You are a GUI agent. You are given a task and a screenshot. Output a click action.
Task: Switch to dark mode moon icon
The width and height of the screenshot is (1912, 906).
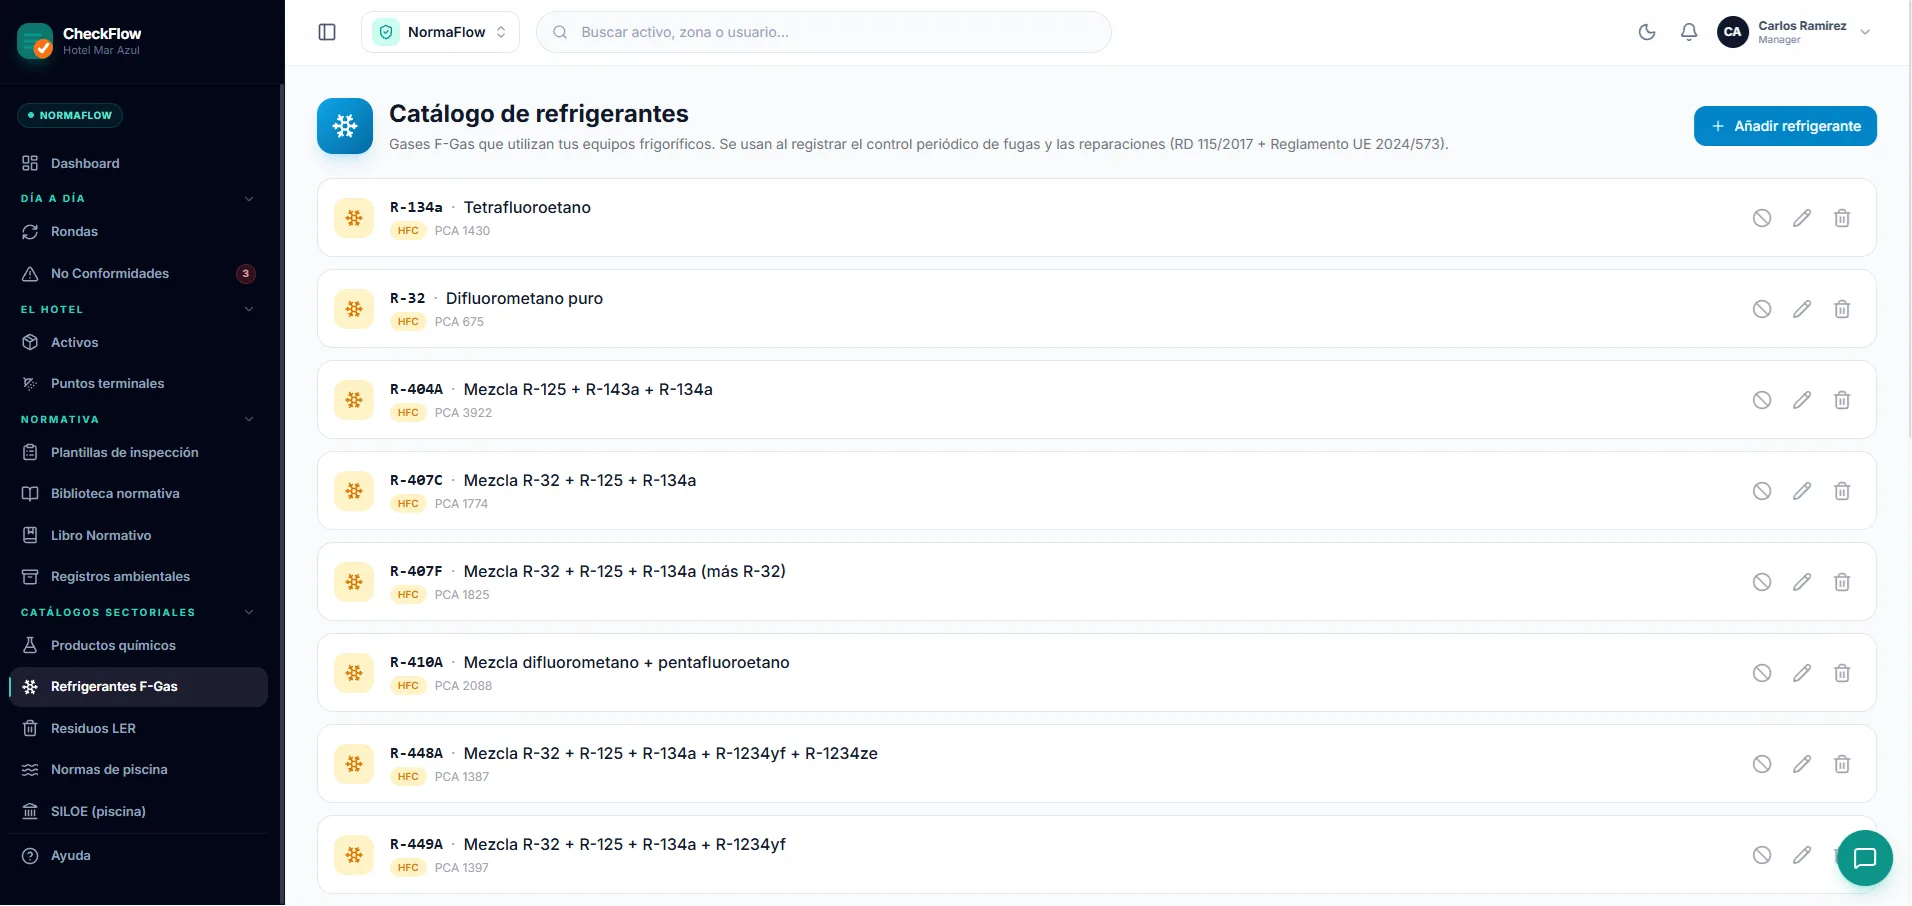[x=1647, y=32]
